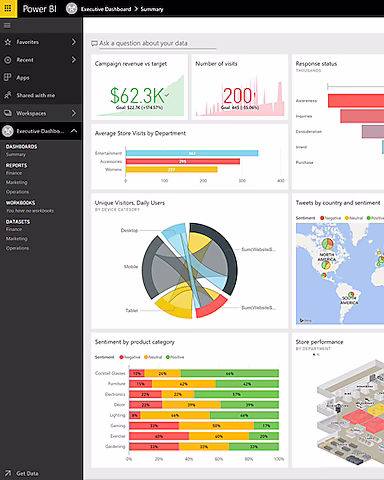Click the Entertainment bar in store visits chart
This screenshot has height=480, width=384.
point(192,153)
